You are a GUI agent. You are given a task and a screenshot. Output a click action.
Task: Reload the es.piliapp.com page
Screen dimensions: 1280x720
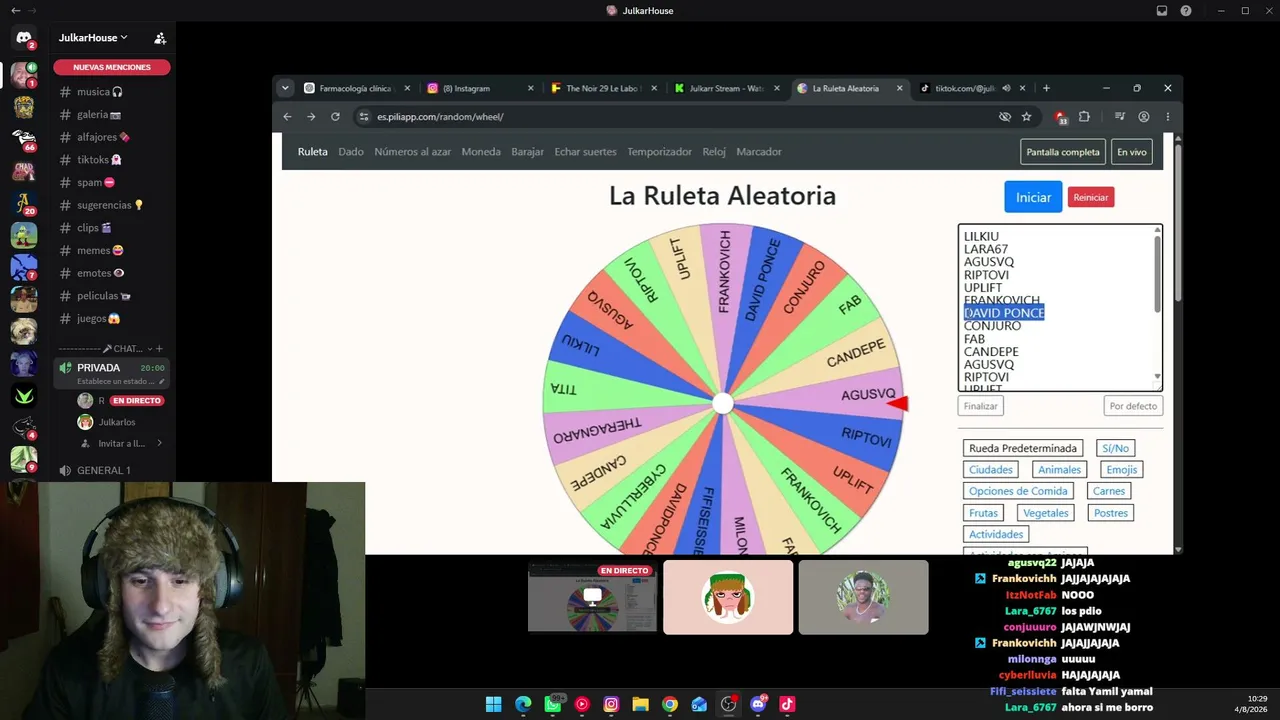coord(335,117)
